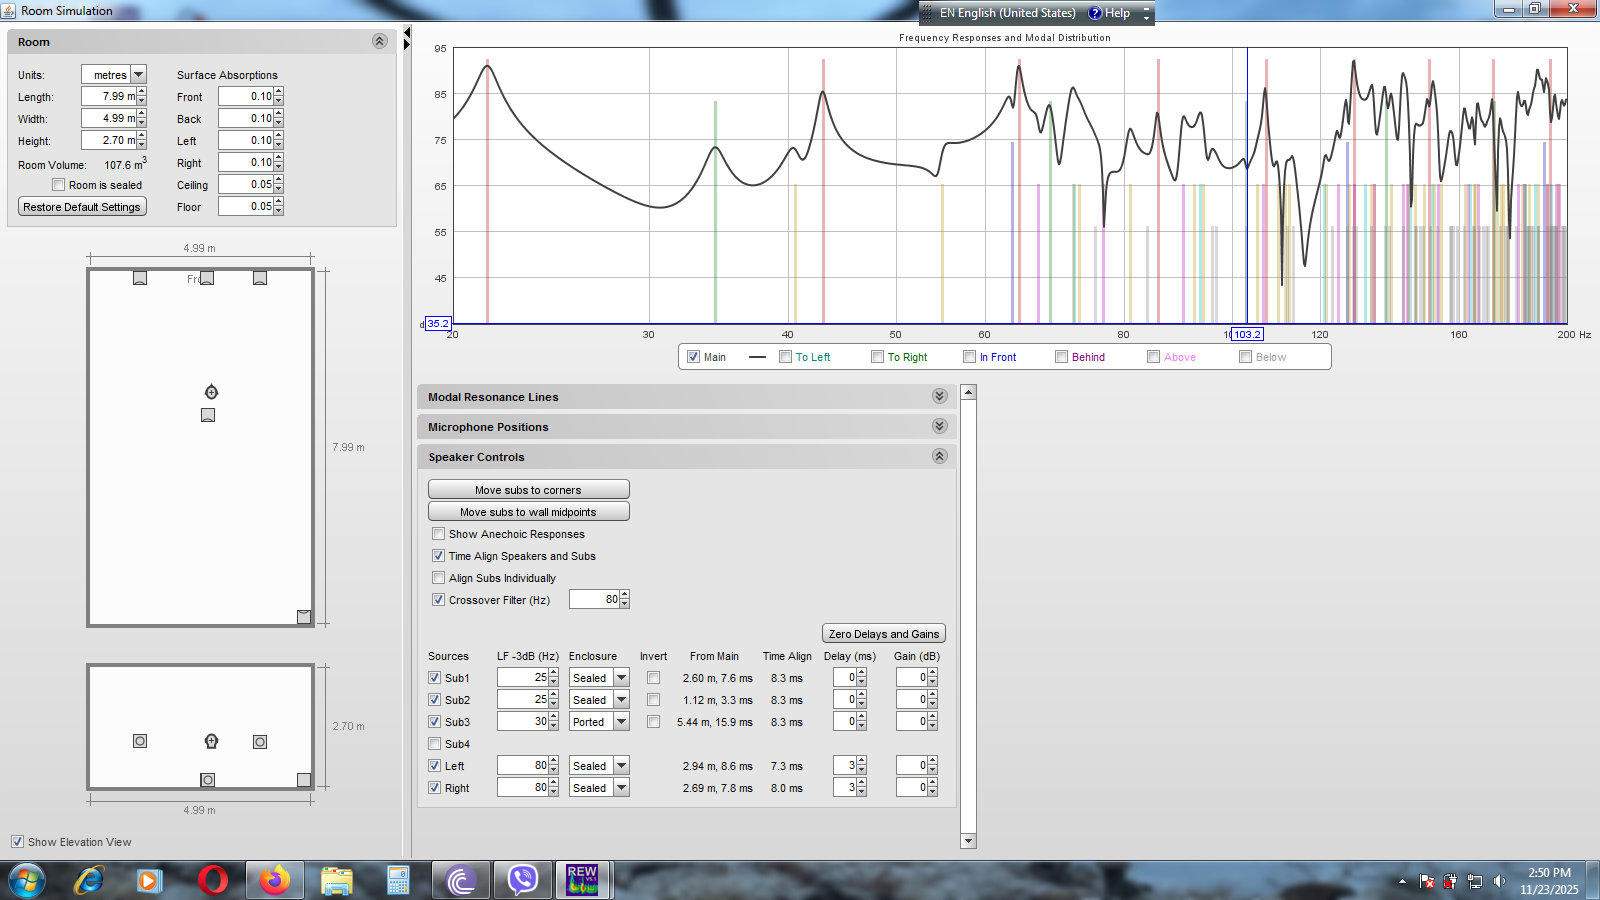Click Zero Delays and Gains button
The image size is (1600, 900).
point(883,634)
